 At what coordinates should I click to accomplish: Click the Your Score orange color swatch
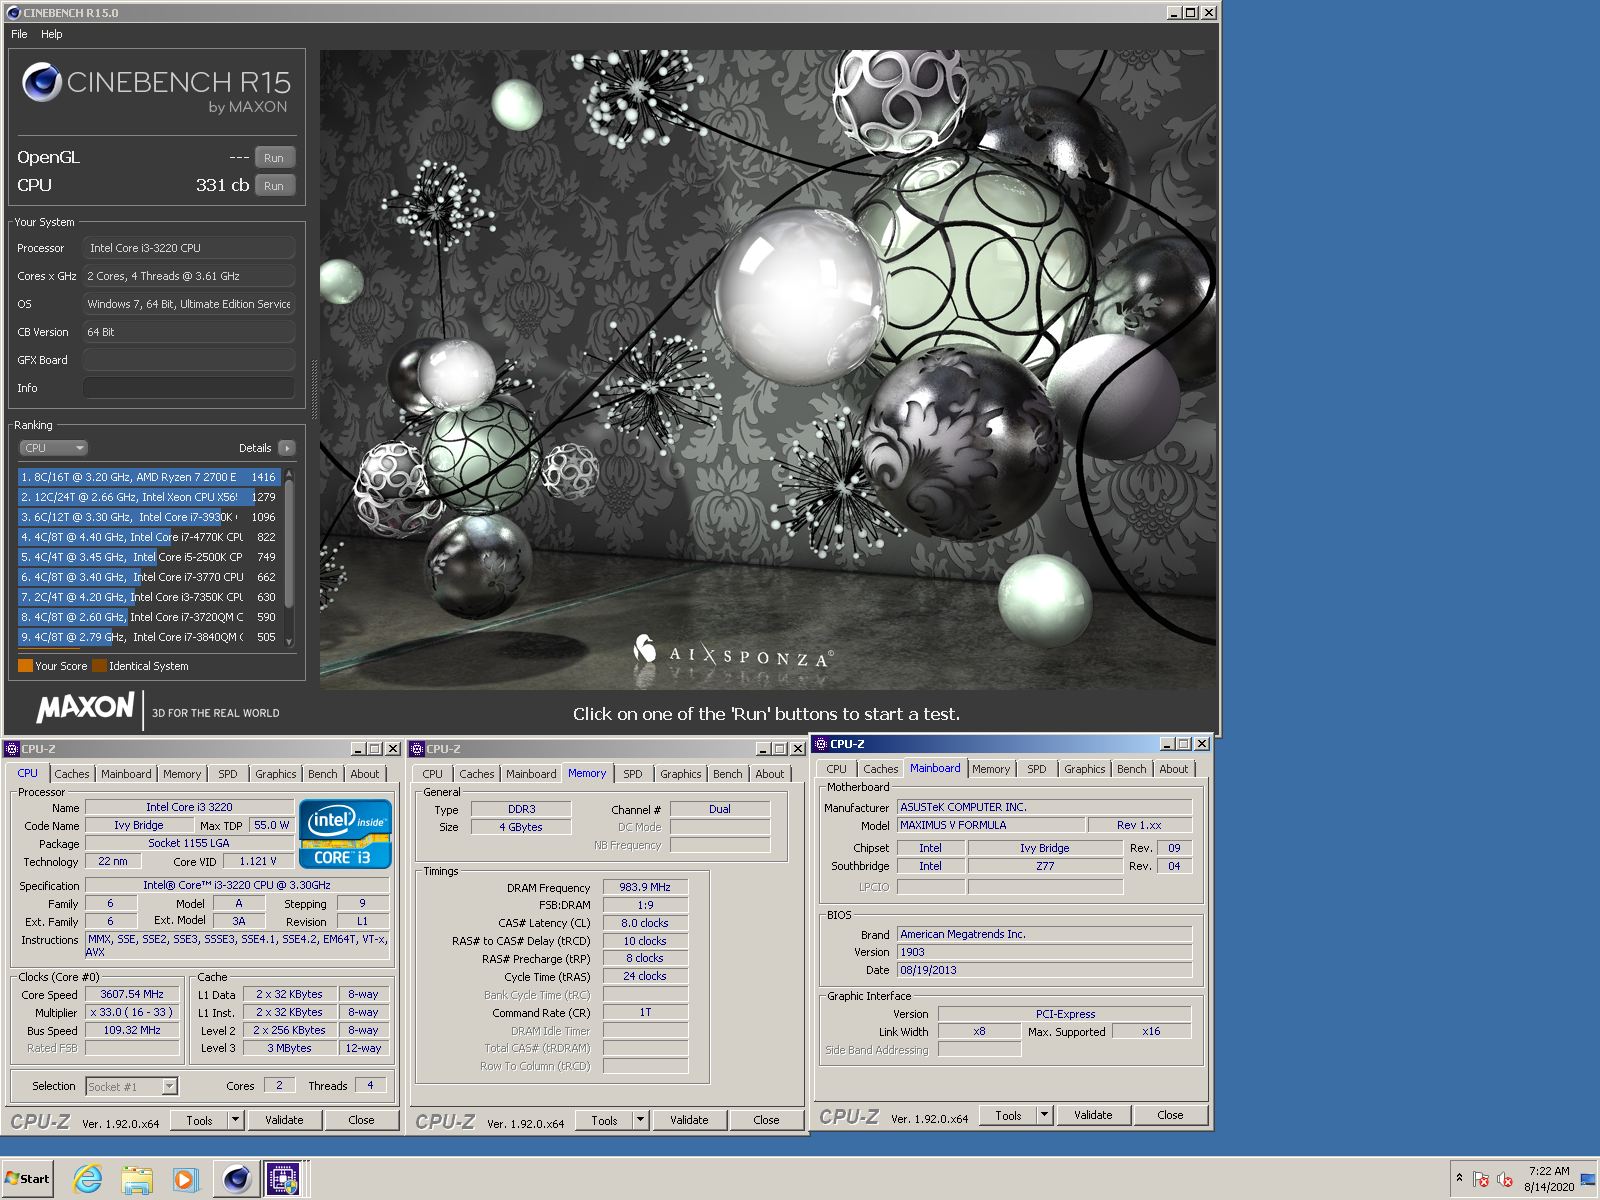click(25, 666)
